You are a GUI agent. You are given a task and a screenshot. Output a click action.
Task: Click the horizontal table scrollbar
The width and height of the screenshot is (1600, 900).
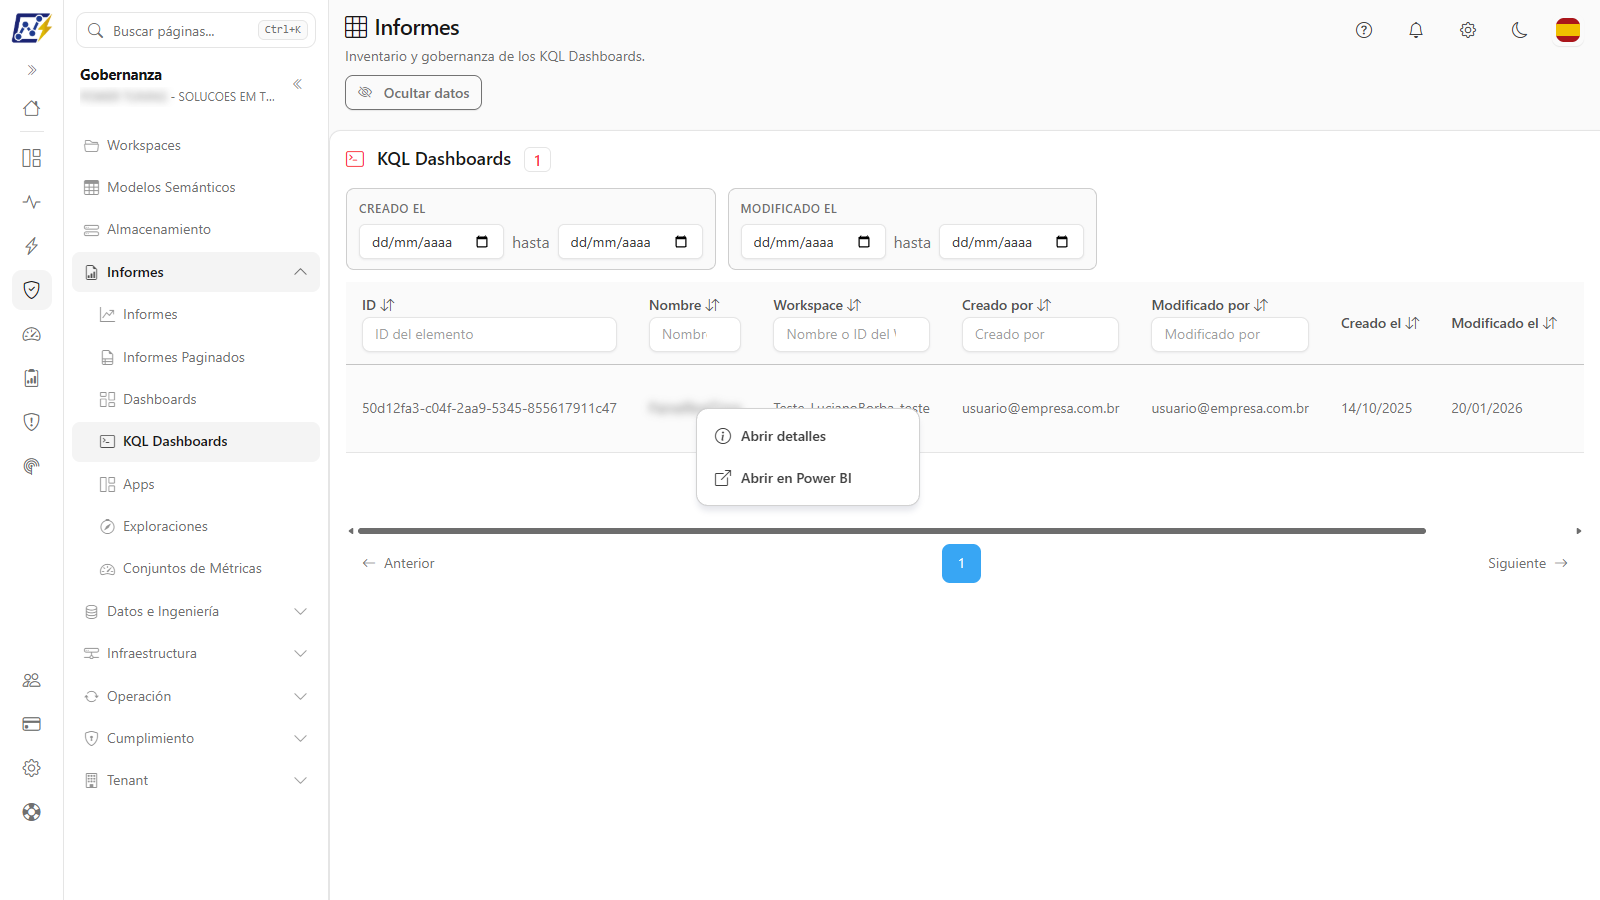892,531
